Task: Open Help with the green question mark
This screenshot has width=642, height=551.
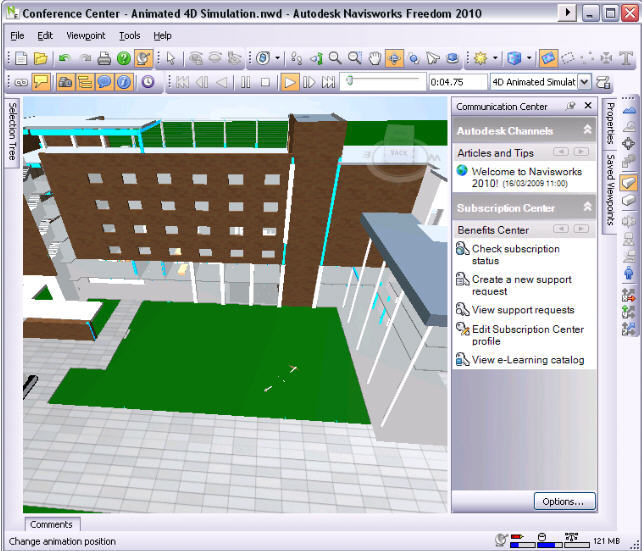Action: [x=124, y=59]
